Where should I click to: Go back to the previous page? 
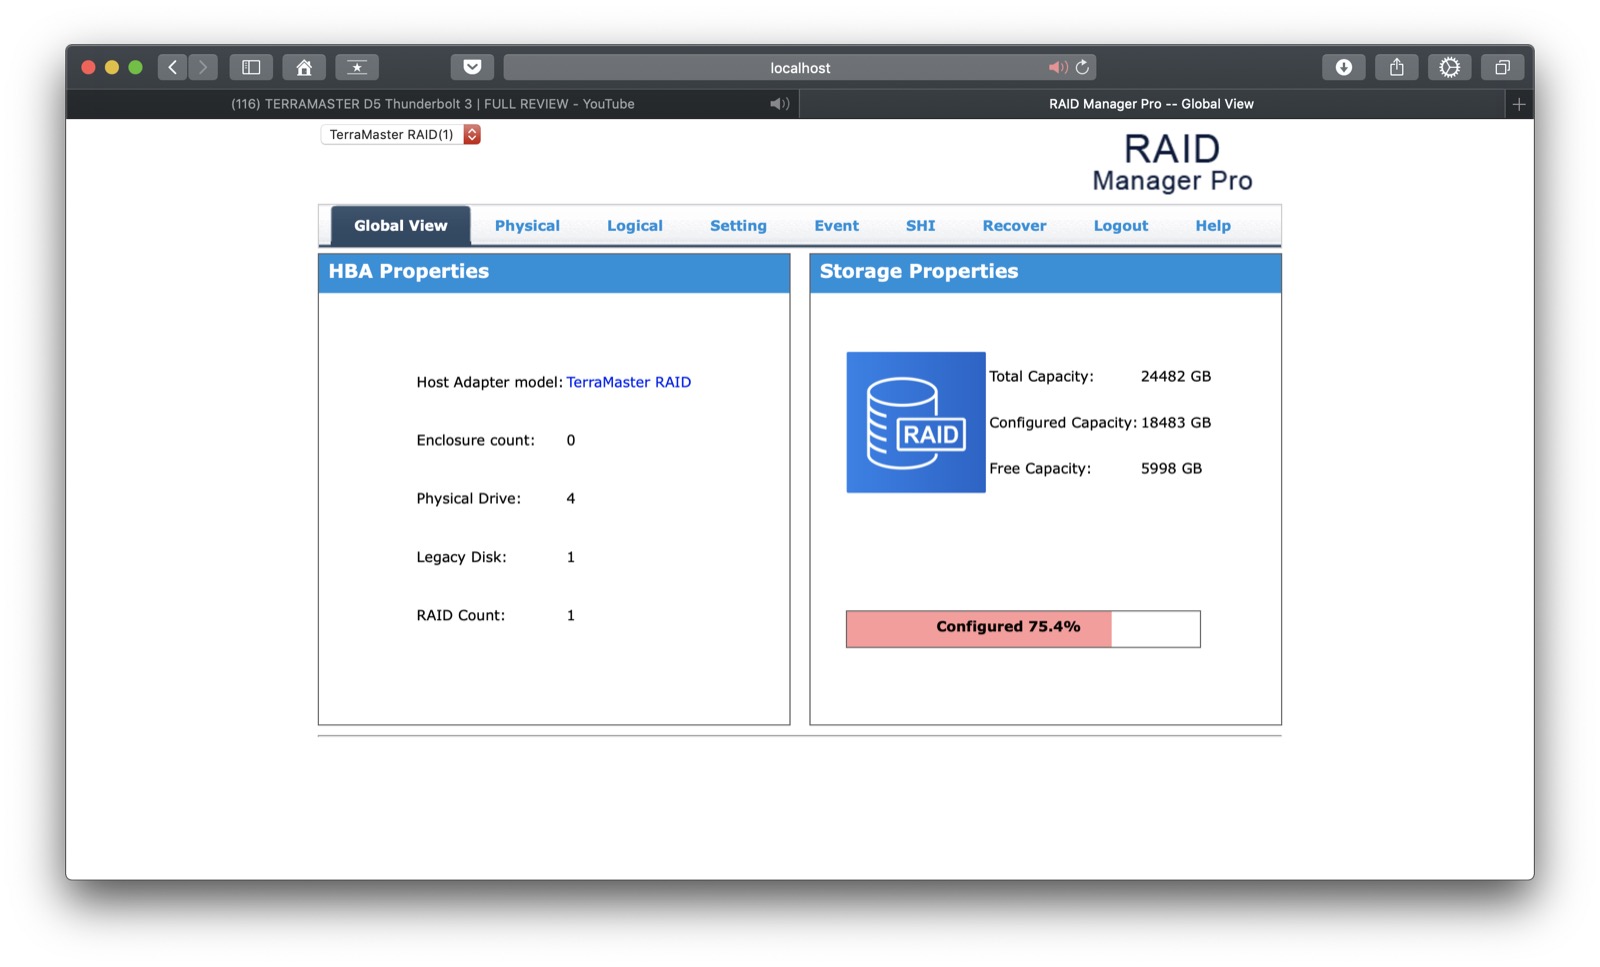tap(172, 67)
